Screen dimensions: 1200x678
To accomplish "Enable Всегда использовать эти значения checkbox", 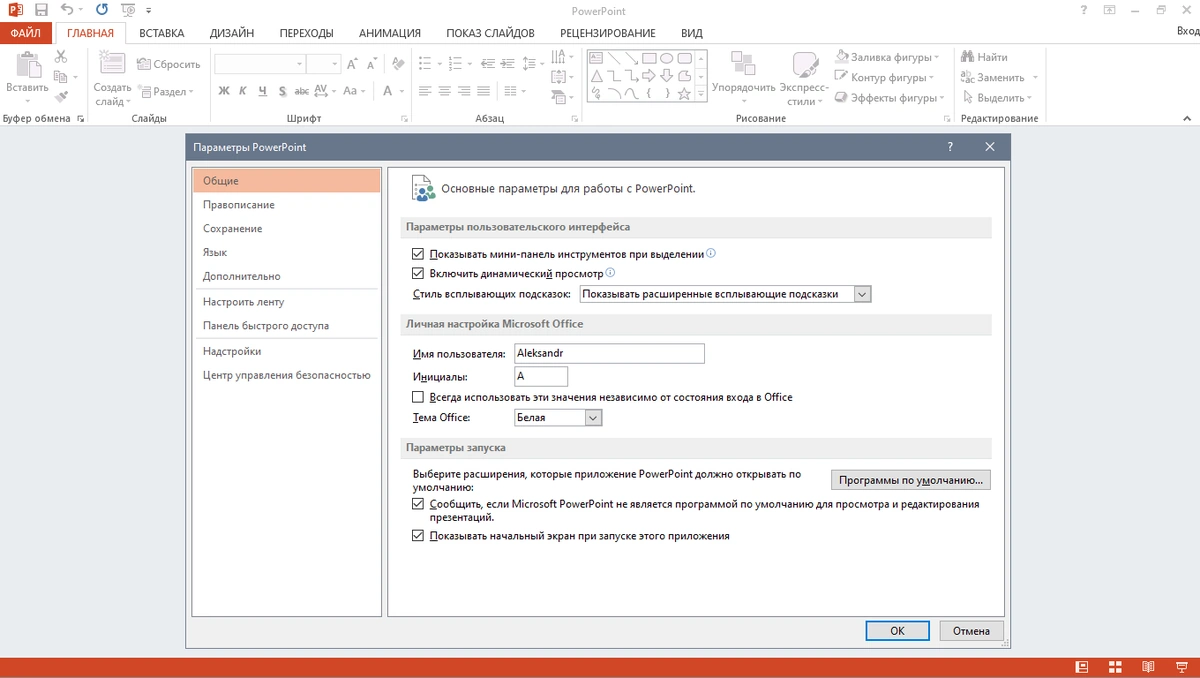I will coord(419,397).
